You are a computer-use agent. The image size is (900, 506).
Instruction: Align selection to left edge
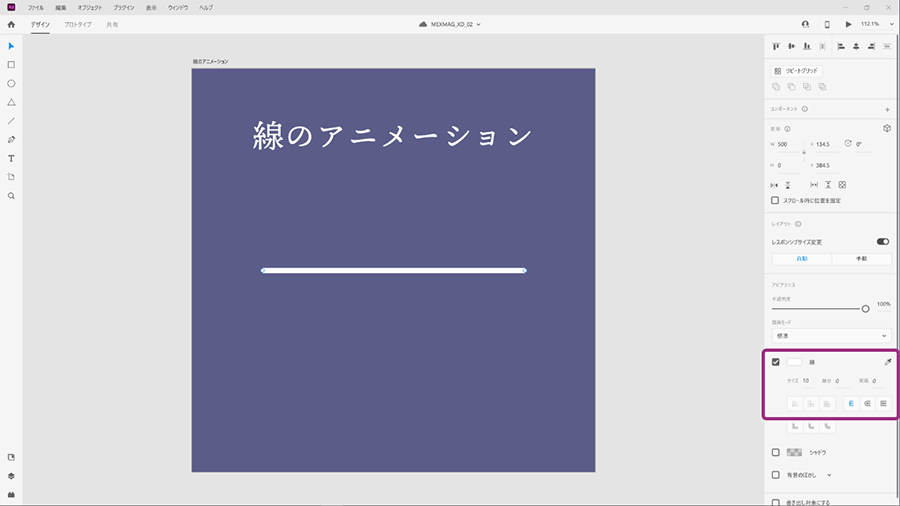coord(841,46)
